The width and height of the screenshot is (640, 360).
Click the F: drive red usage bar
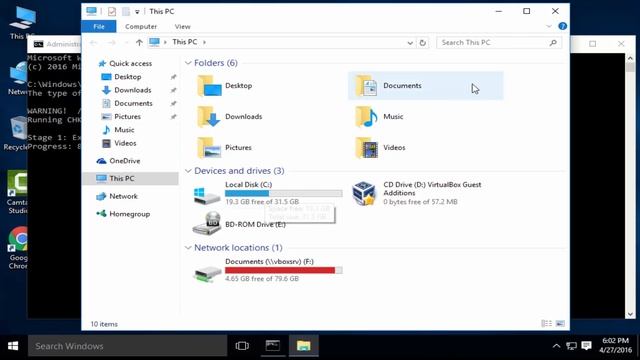click(284, 270)
